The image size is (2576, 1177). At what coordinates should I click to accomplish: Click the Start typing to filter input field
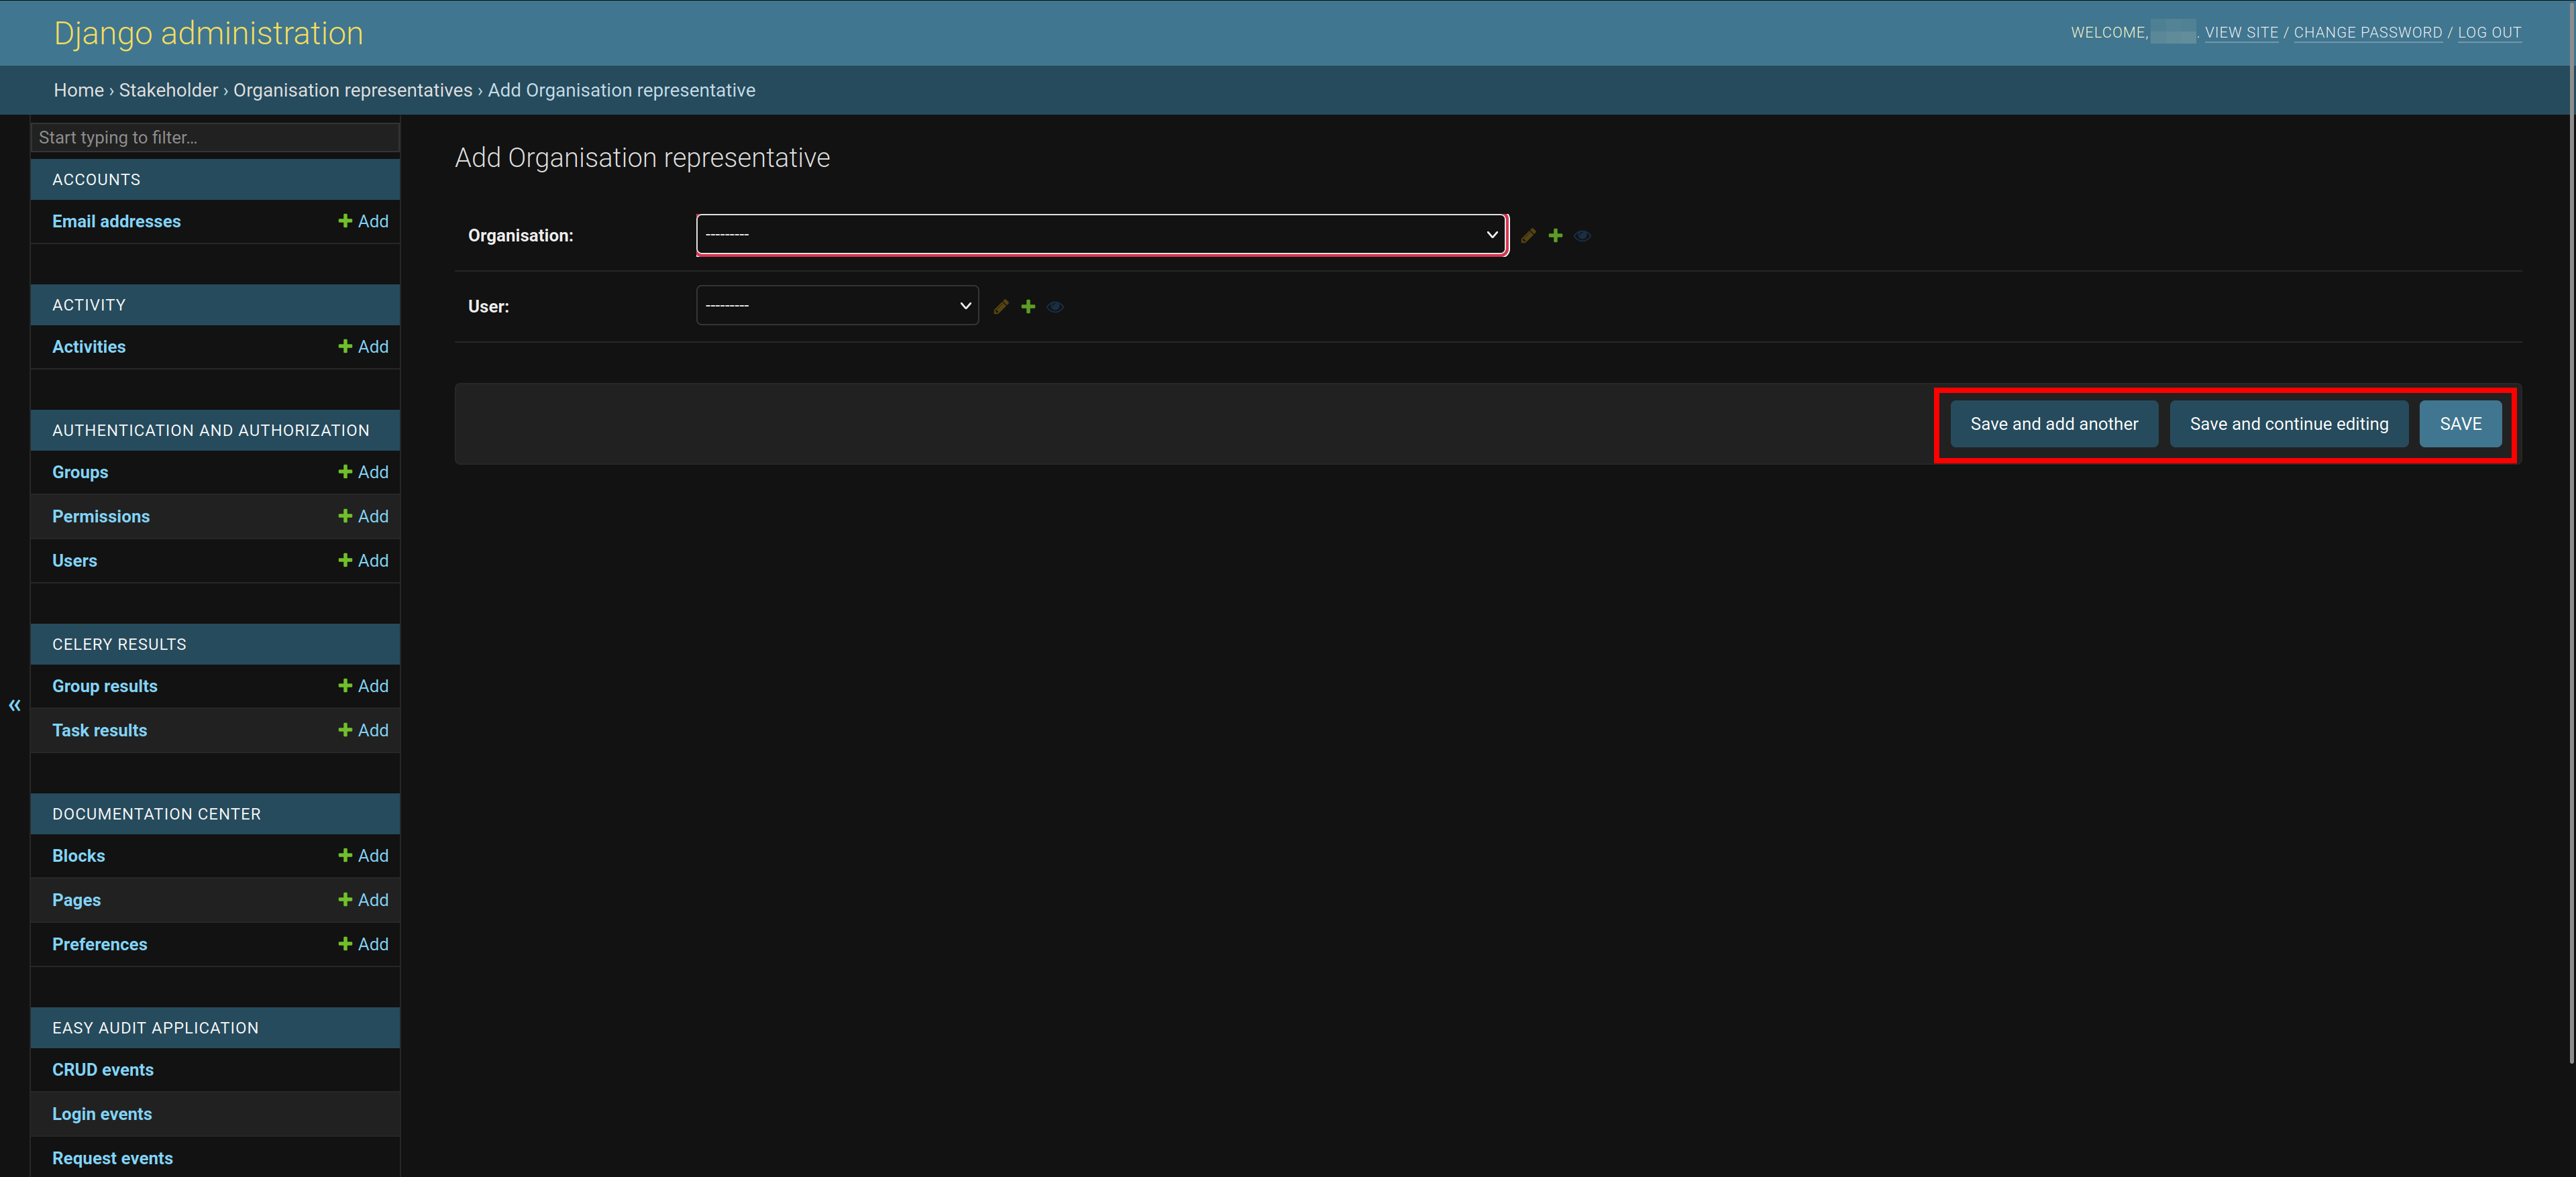212,136
